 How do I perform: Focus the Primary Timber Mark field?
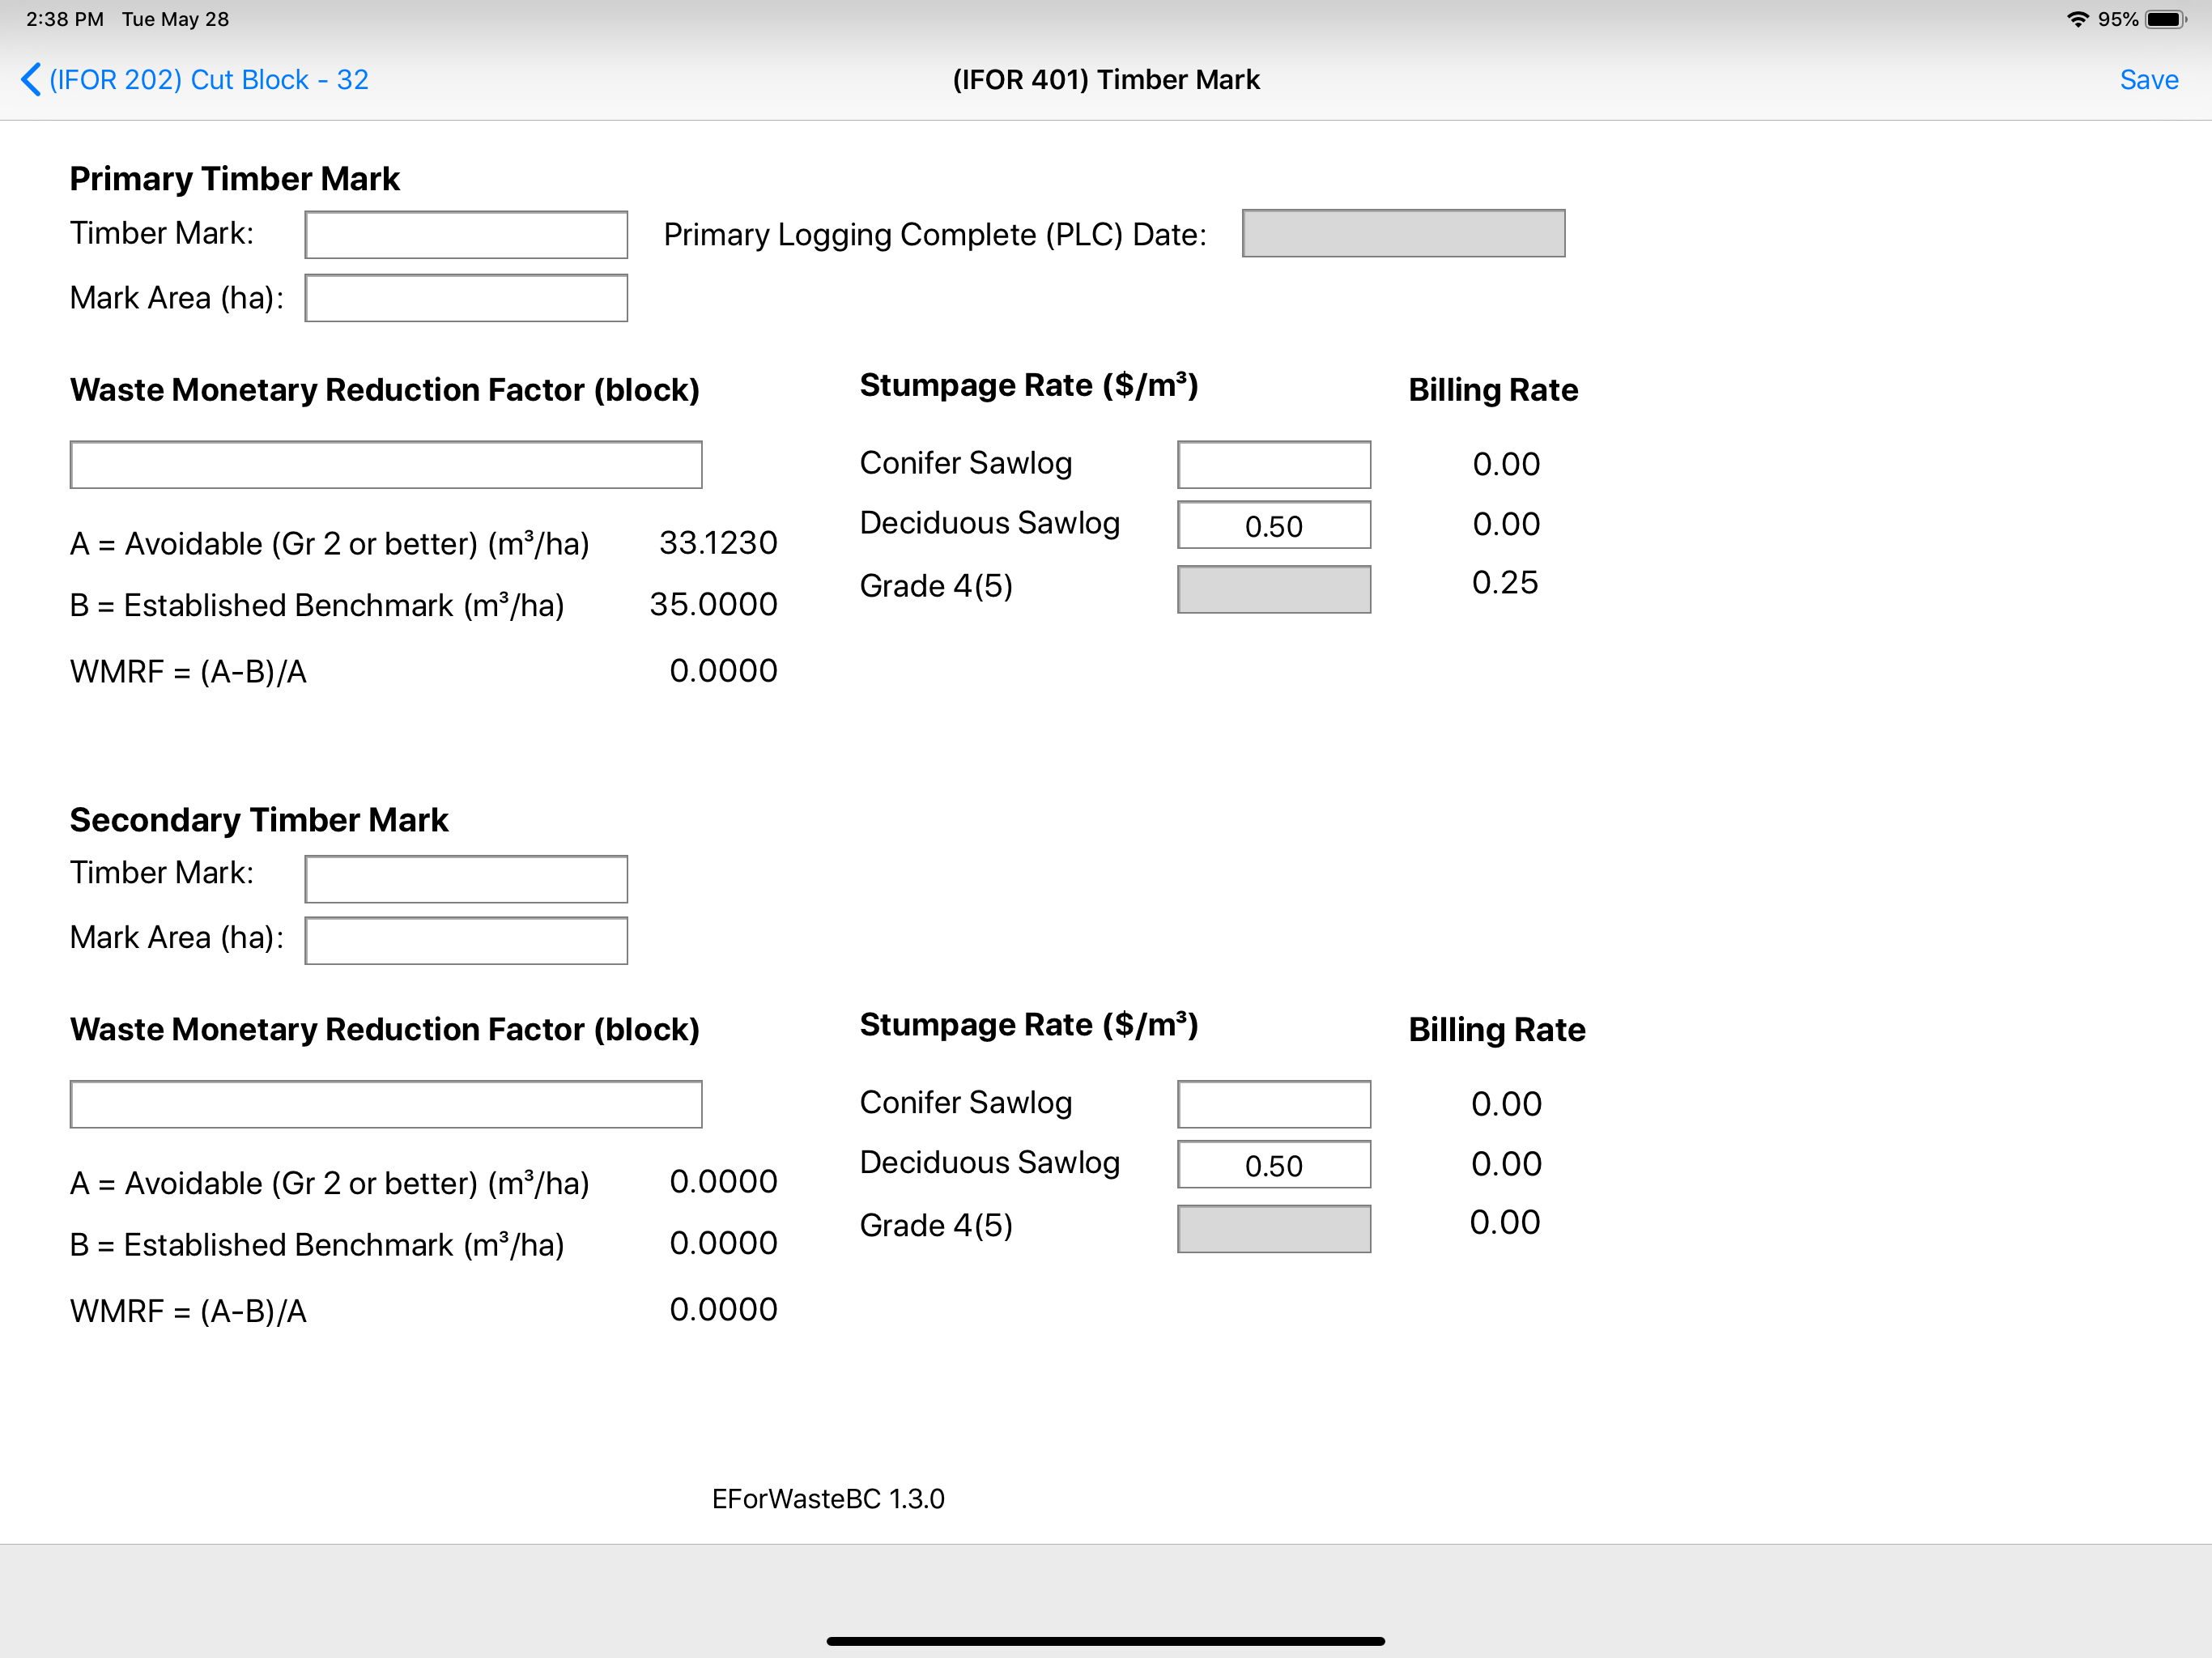pyautogui.click(x=466, y=235)
